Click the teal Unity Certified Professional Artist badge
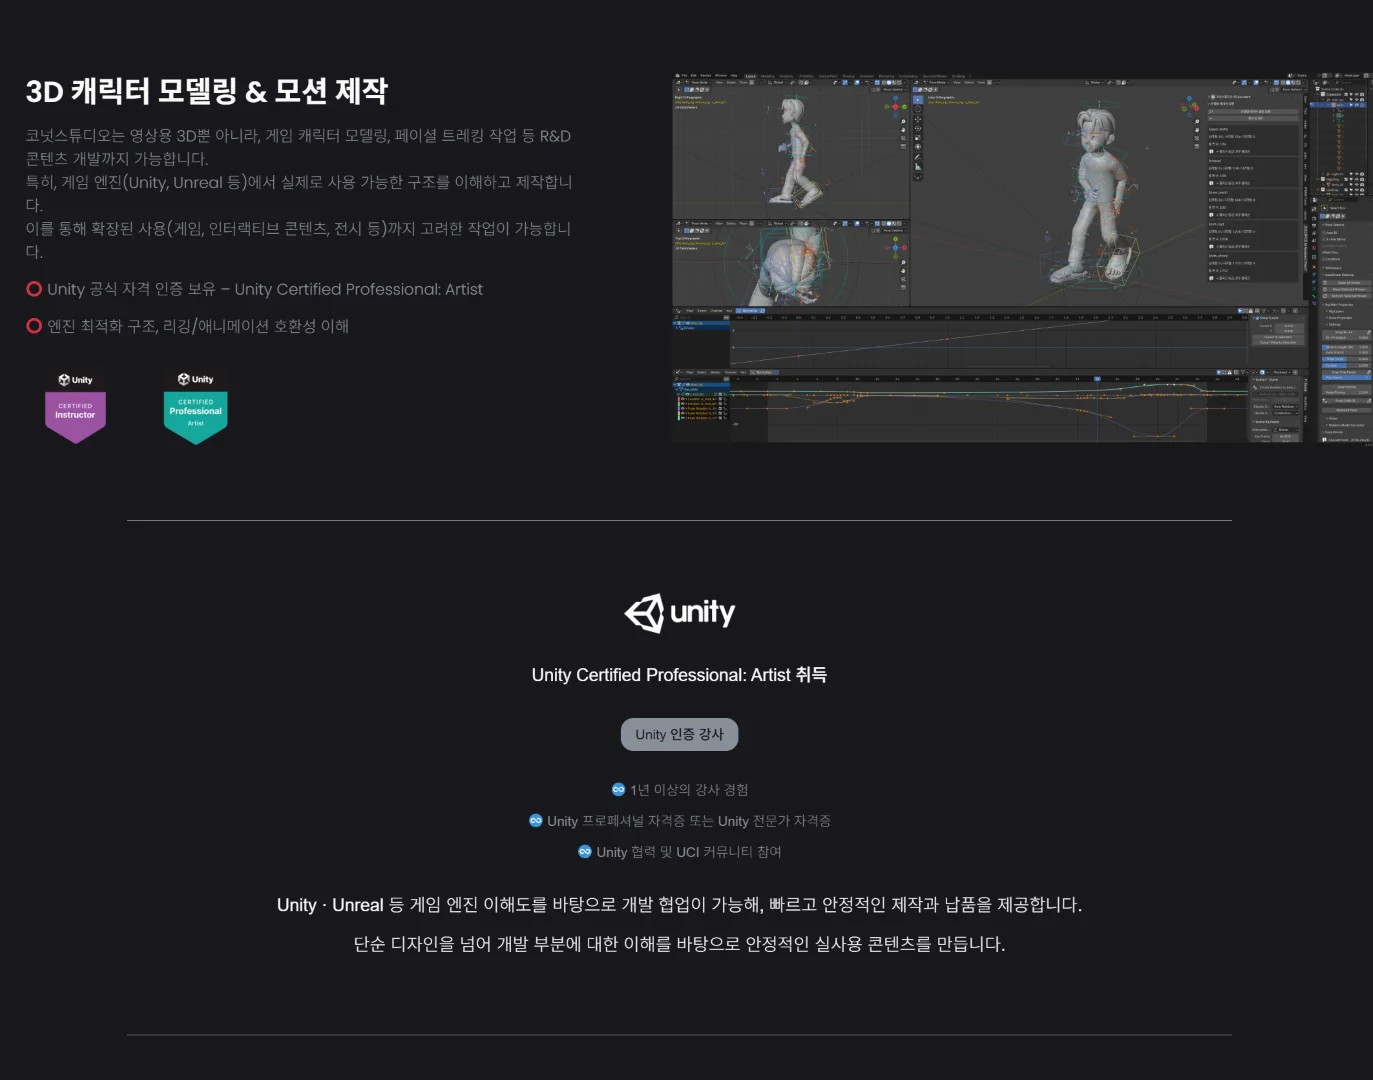 click(195, 406)
